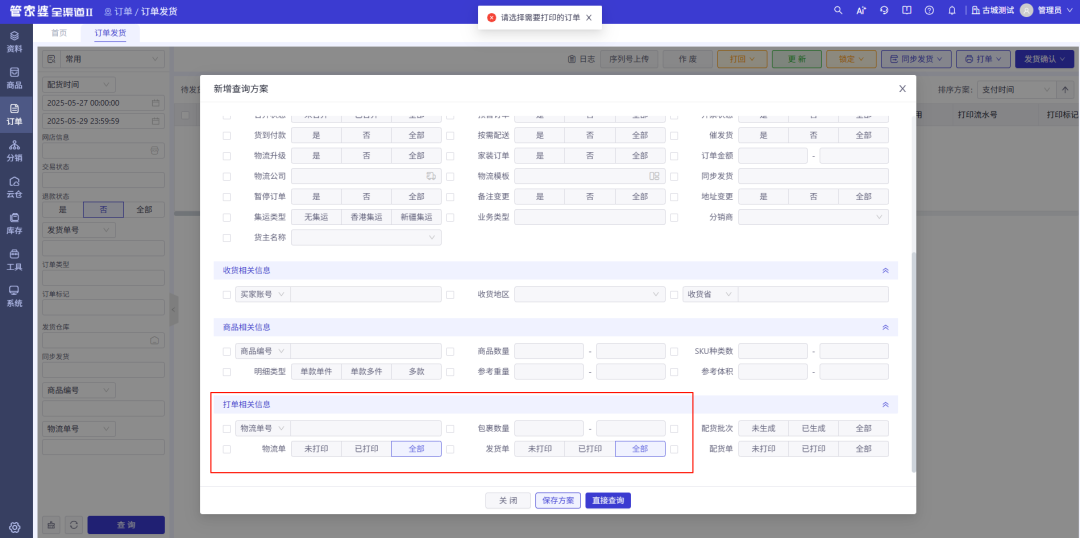
Task: Select 已打印 for the 发货单 filter
Action: tap(589, 450)
